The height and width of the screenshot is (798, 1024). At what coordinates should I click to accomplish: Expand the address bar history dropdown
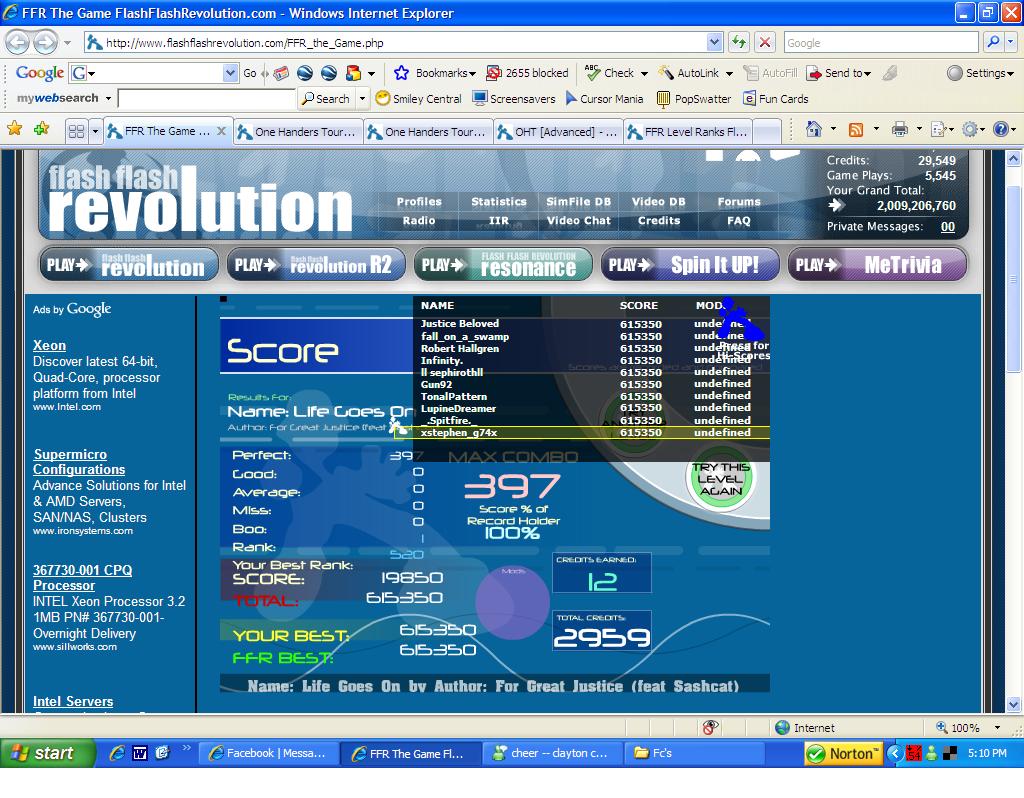(x=714, y=42)
